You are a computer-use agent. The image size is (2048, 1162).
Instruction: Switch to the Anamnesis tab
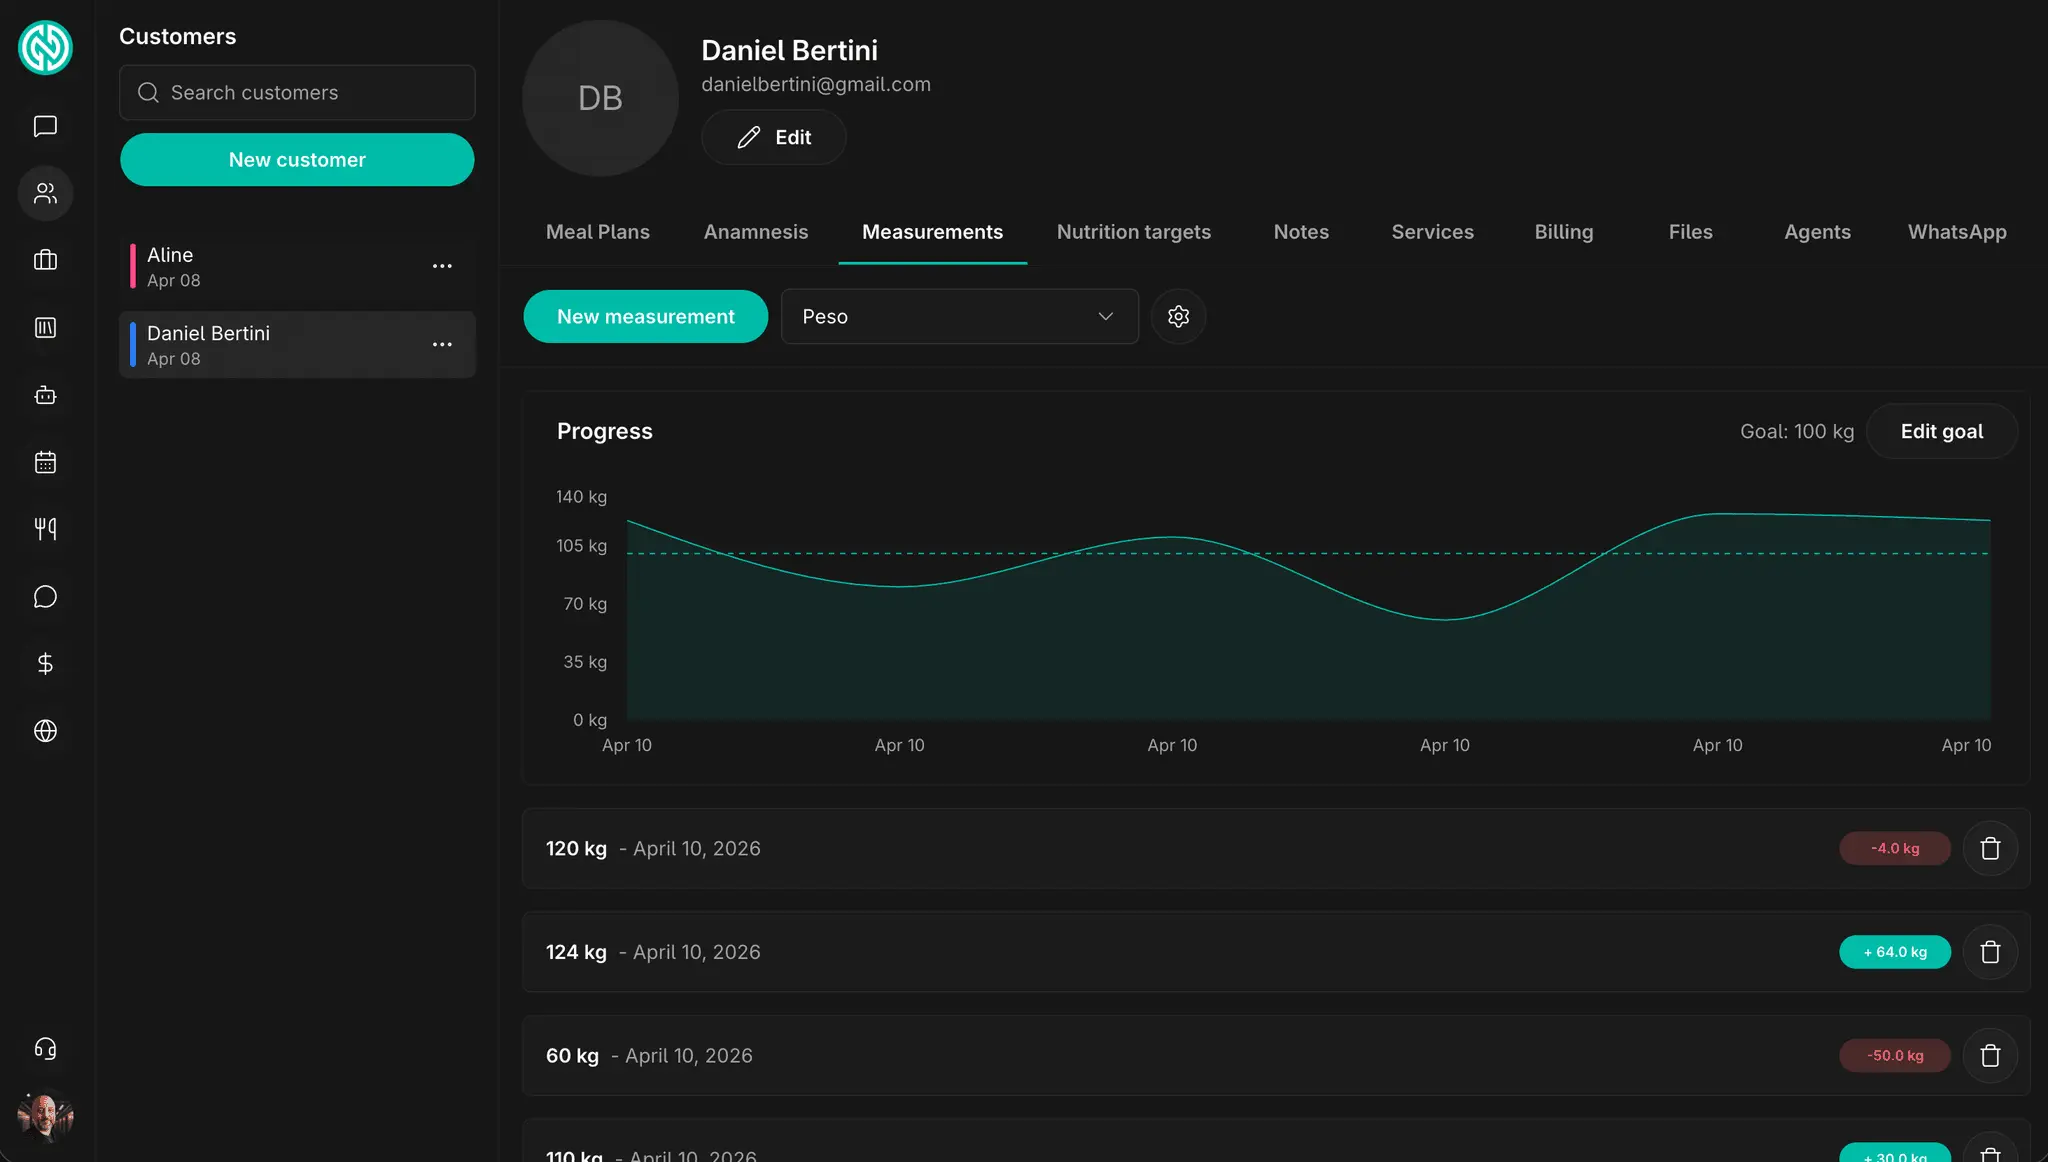(x=755, y=232)
